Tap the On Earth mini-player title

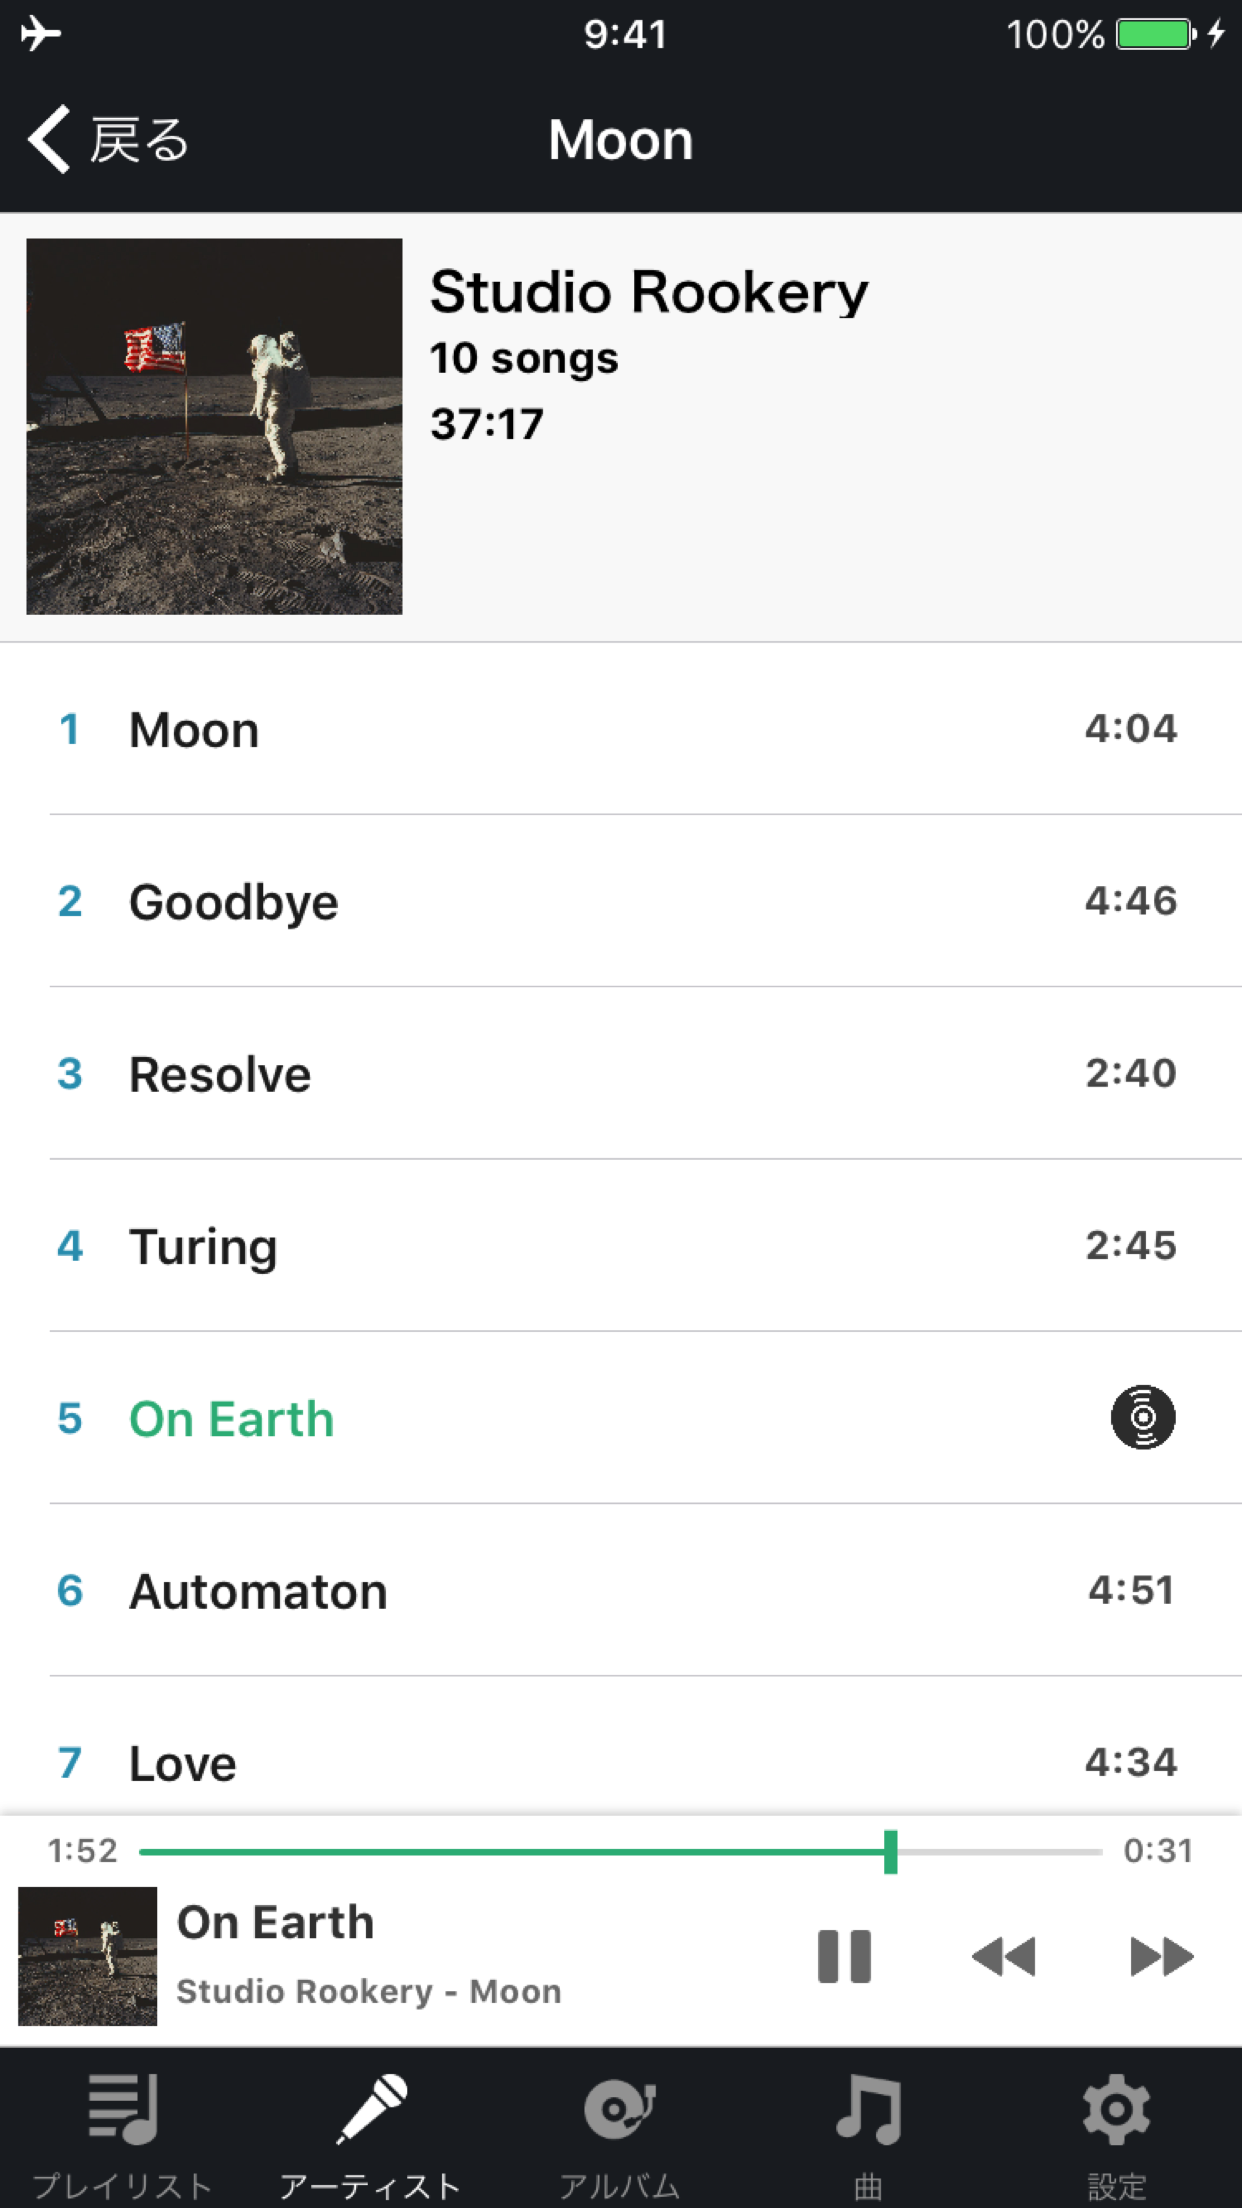[x=276, y=1922]
